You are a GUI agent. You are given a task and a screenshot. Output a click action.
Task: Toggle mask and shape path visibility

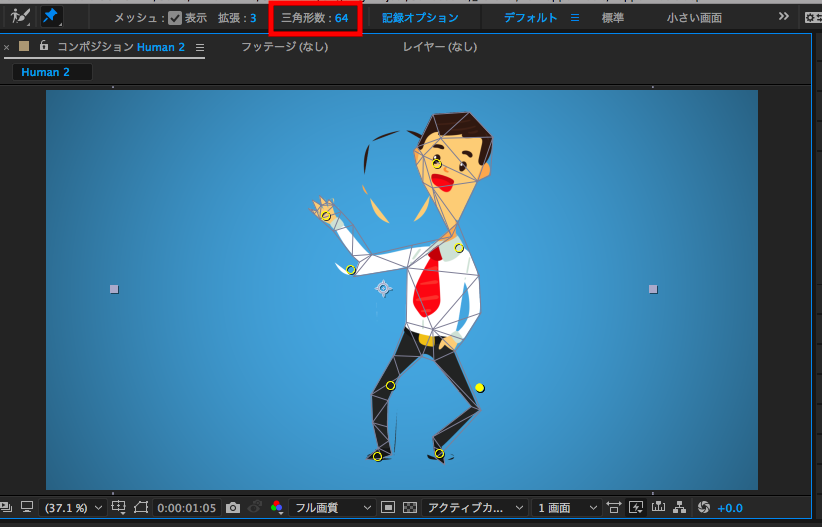pyautogui.click(x=140, y=508)
